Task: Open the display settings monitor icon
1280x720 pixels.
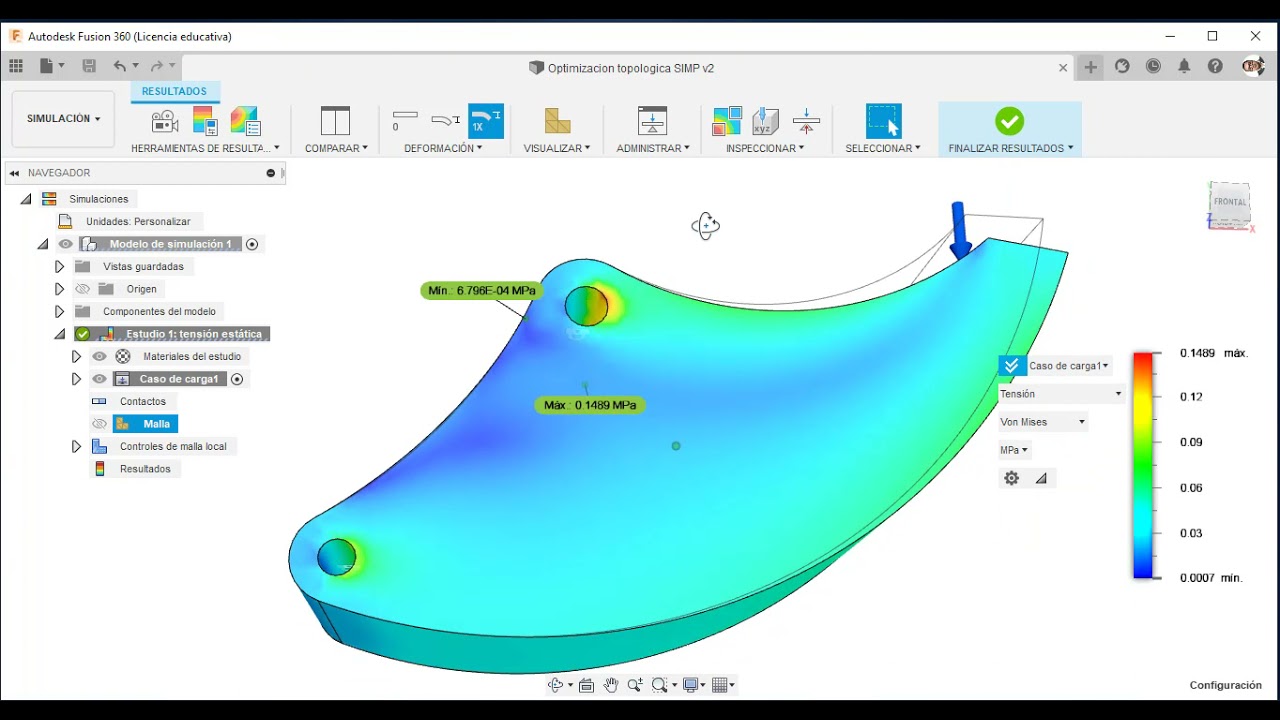Action: 691,685
